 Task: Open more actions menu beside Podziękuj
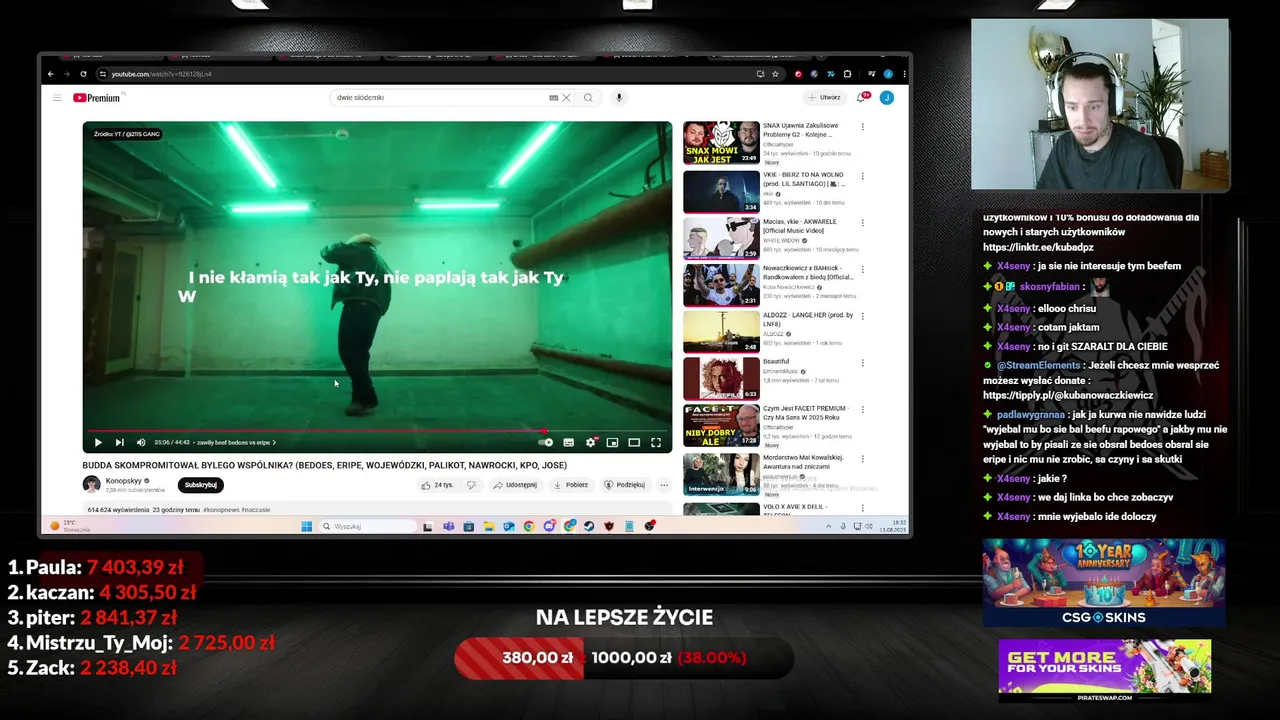664,485
